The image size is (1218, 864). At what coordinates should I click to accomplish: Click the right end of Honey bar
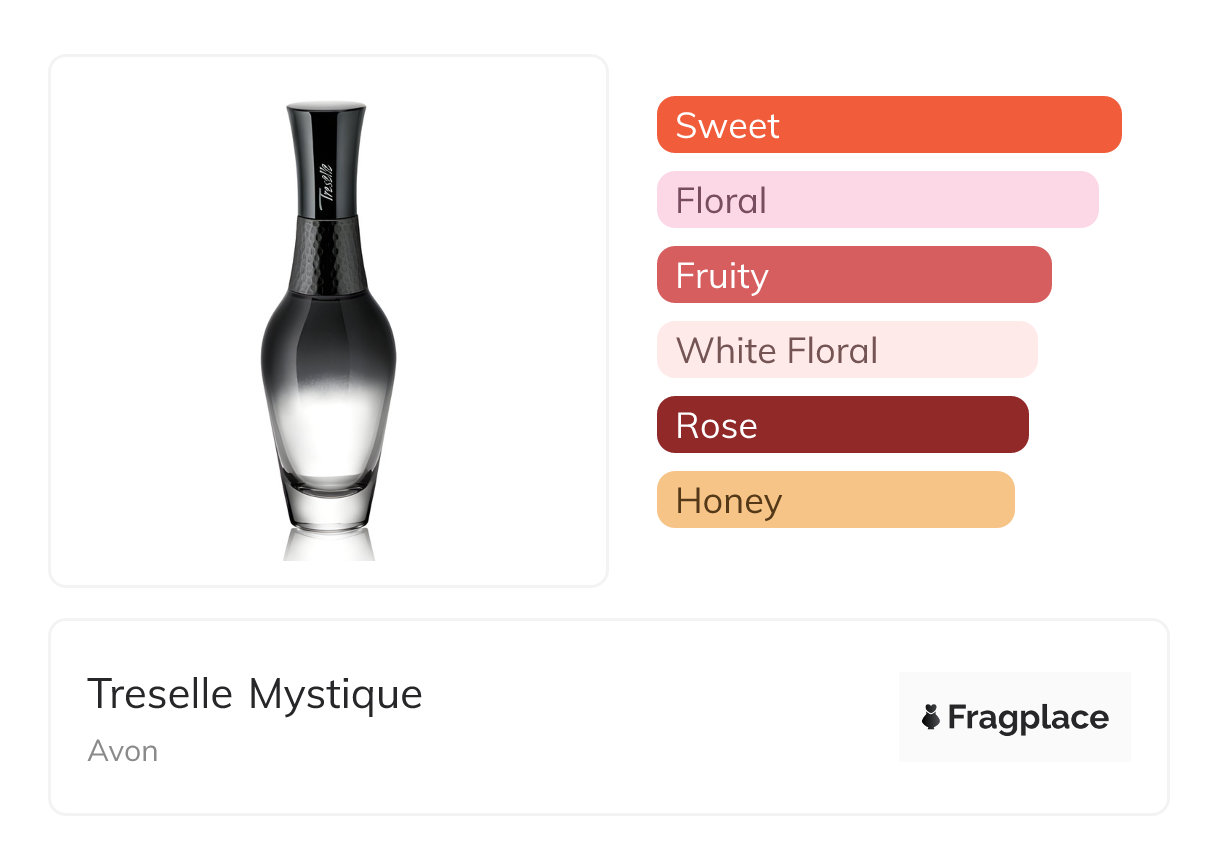999,500
